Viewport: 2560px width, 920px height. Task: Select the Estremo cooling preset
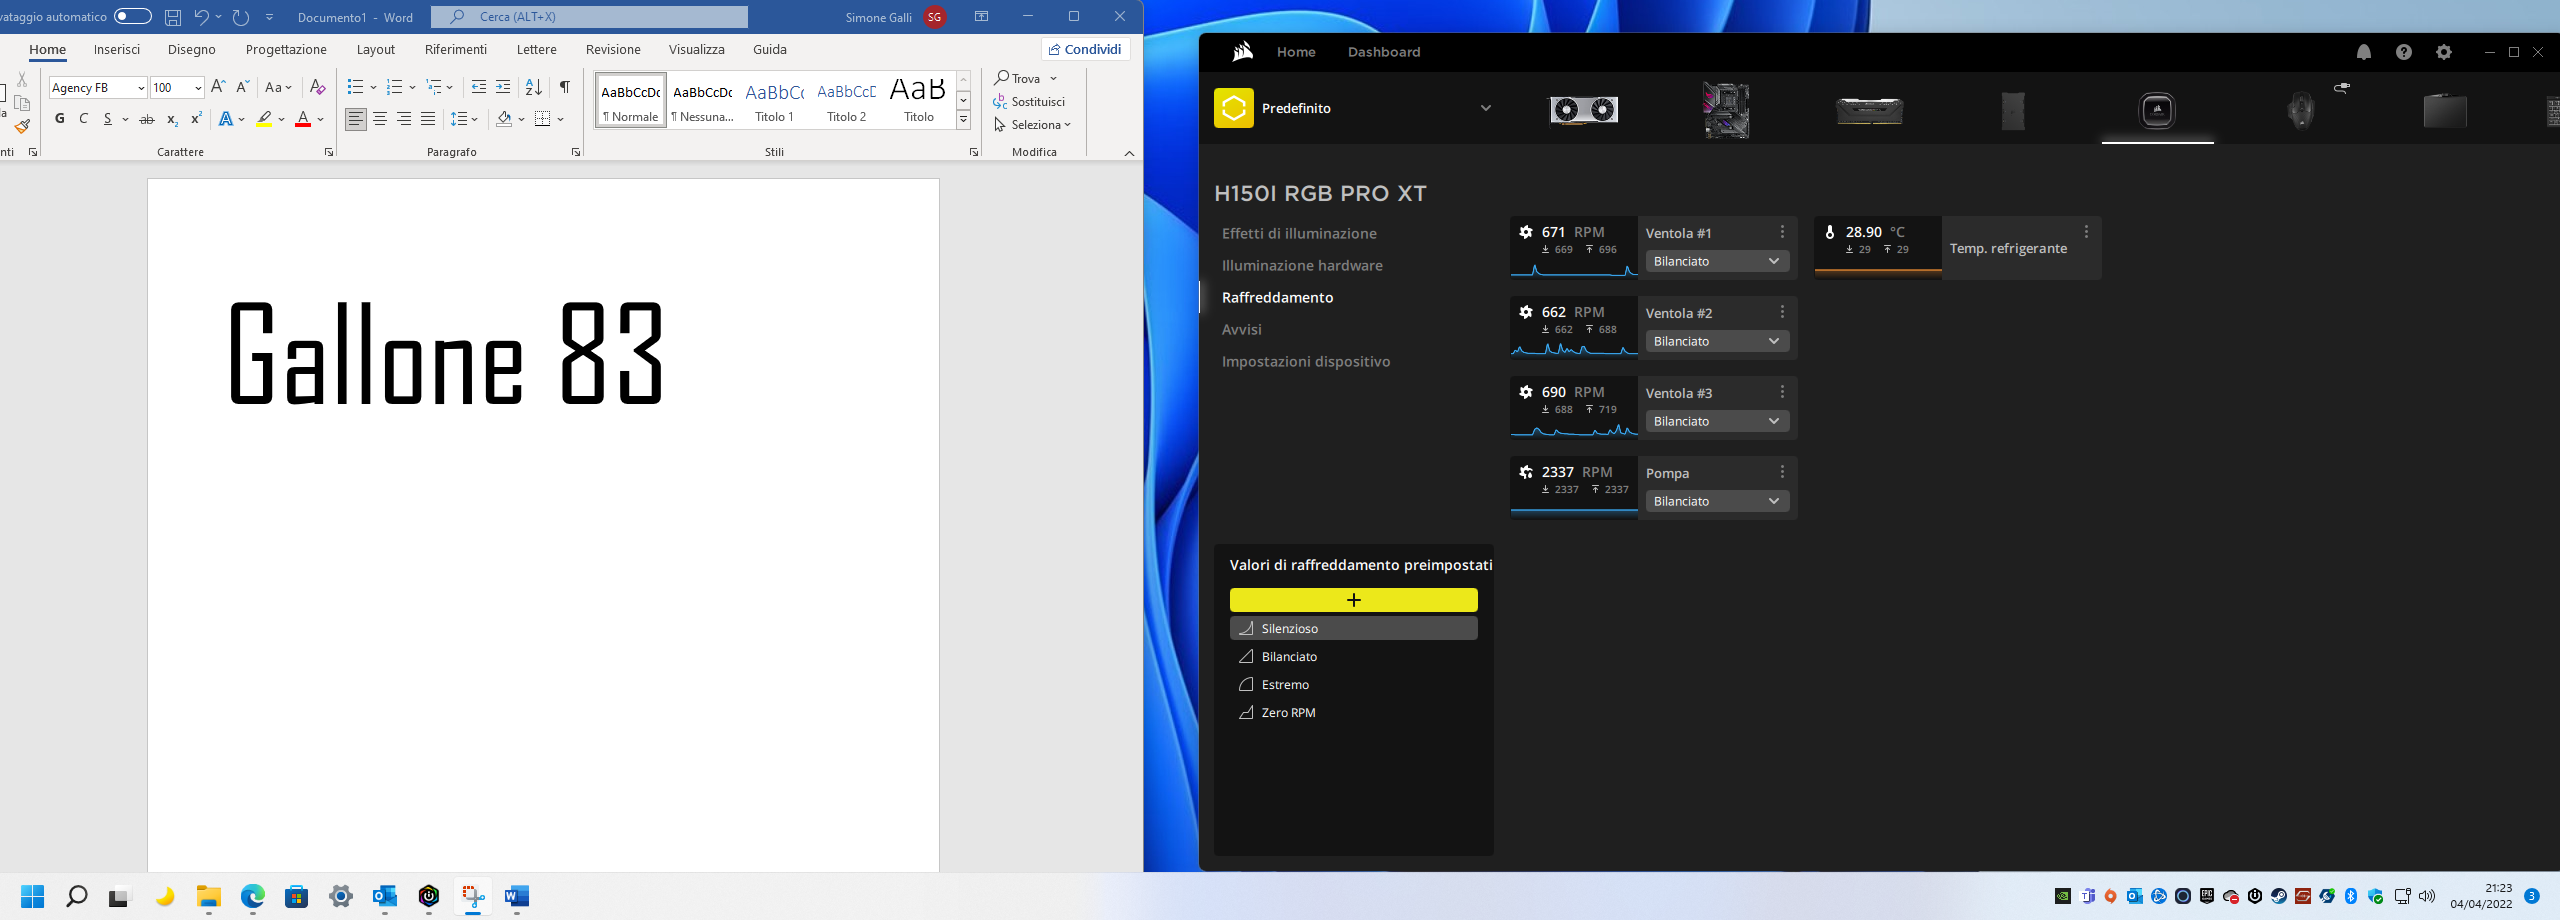(x=1354, y=684)
